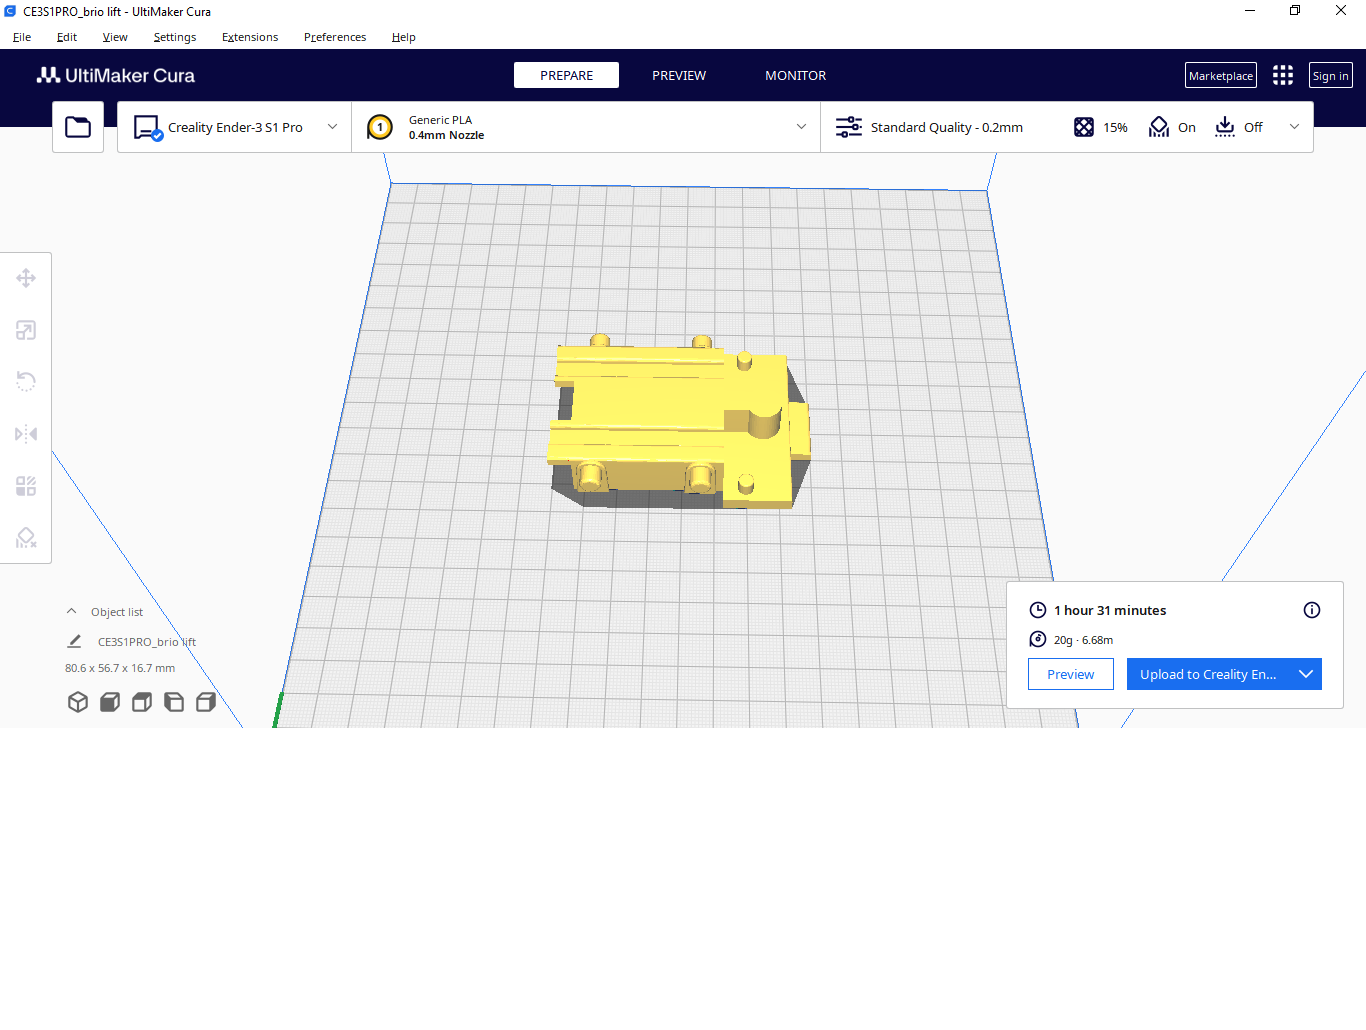
Task: Open the Extensions menu
Action: pyautogui.click(x=250, y=37)
